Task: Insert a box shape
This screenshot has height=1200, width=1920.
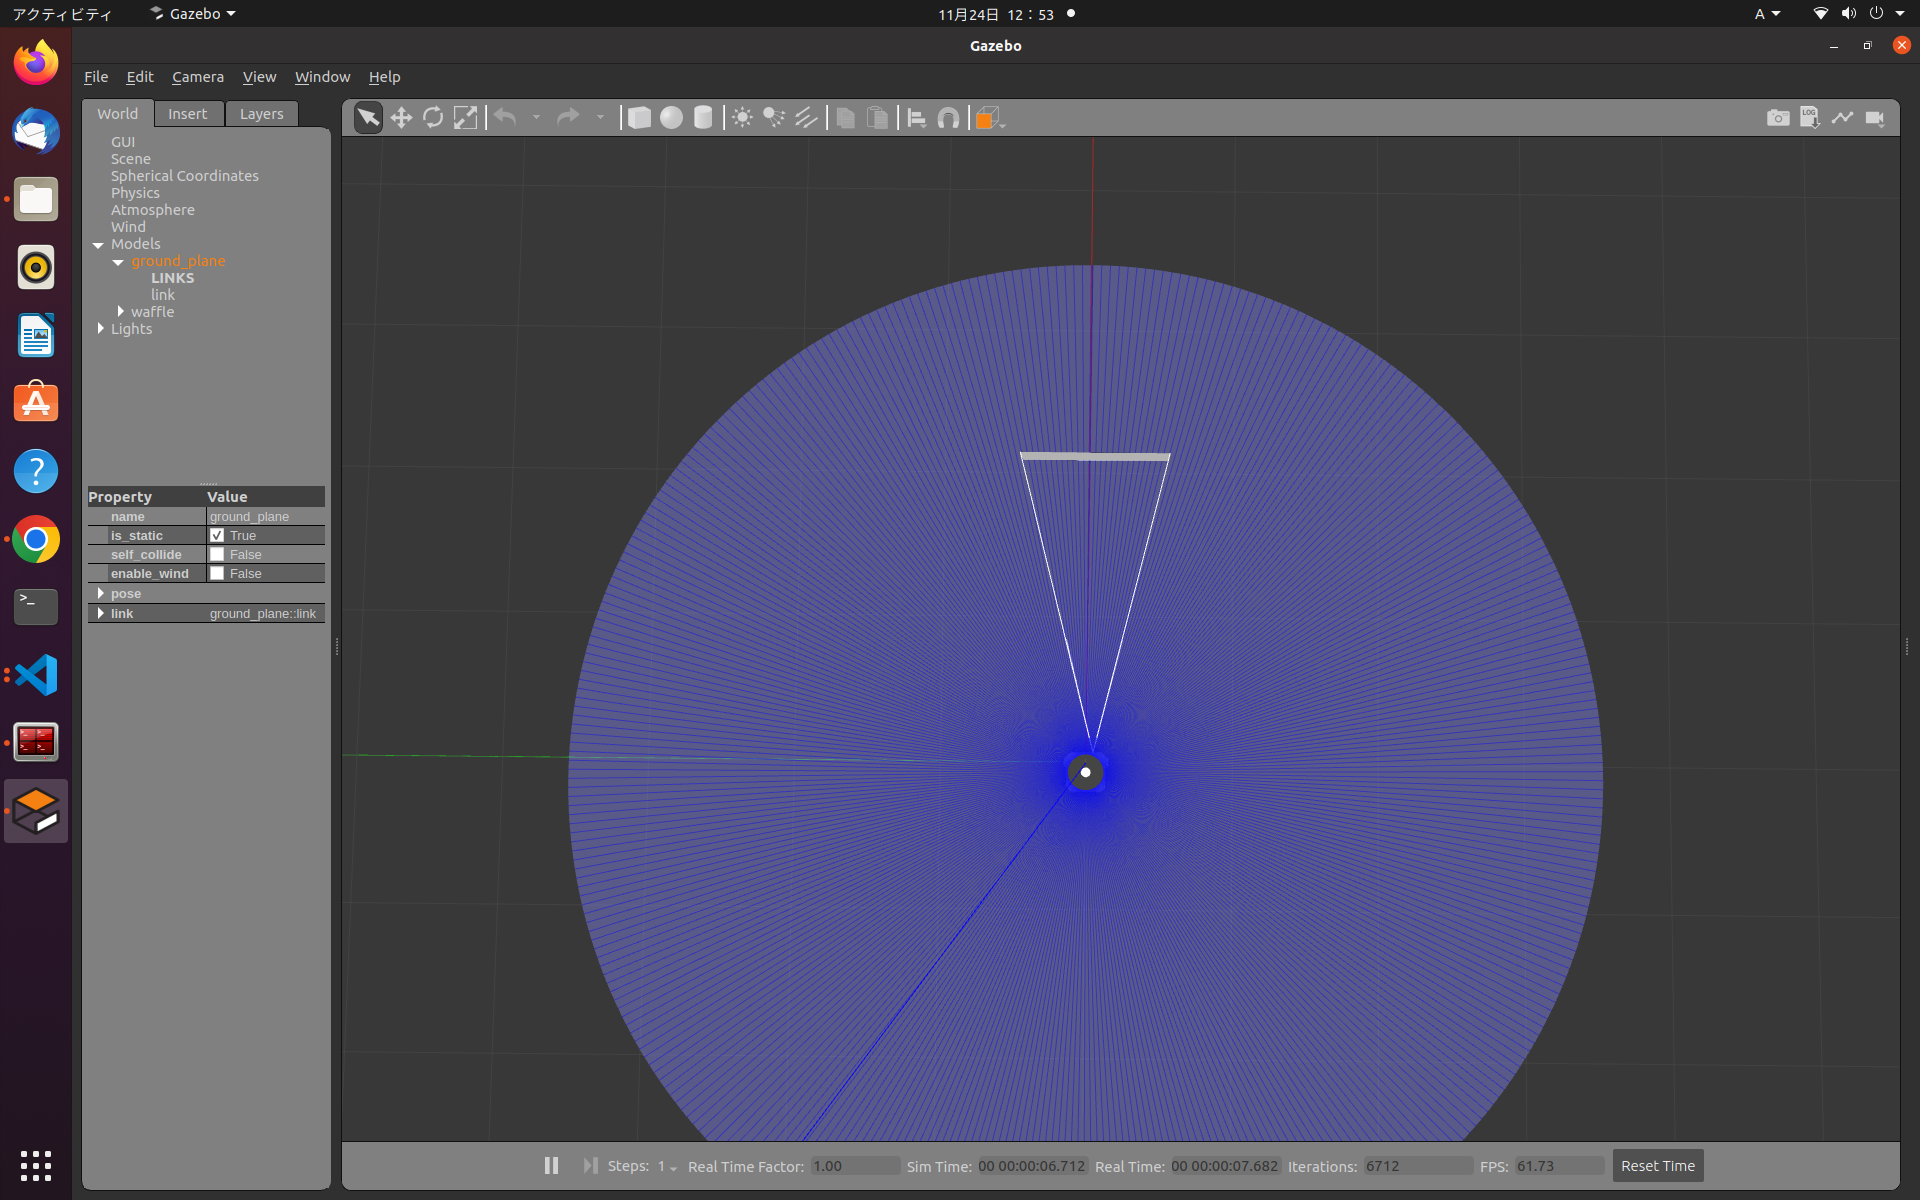Action: (x=639, y=118)
